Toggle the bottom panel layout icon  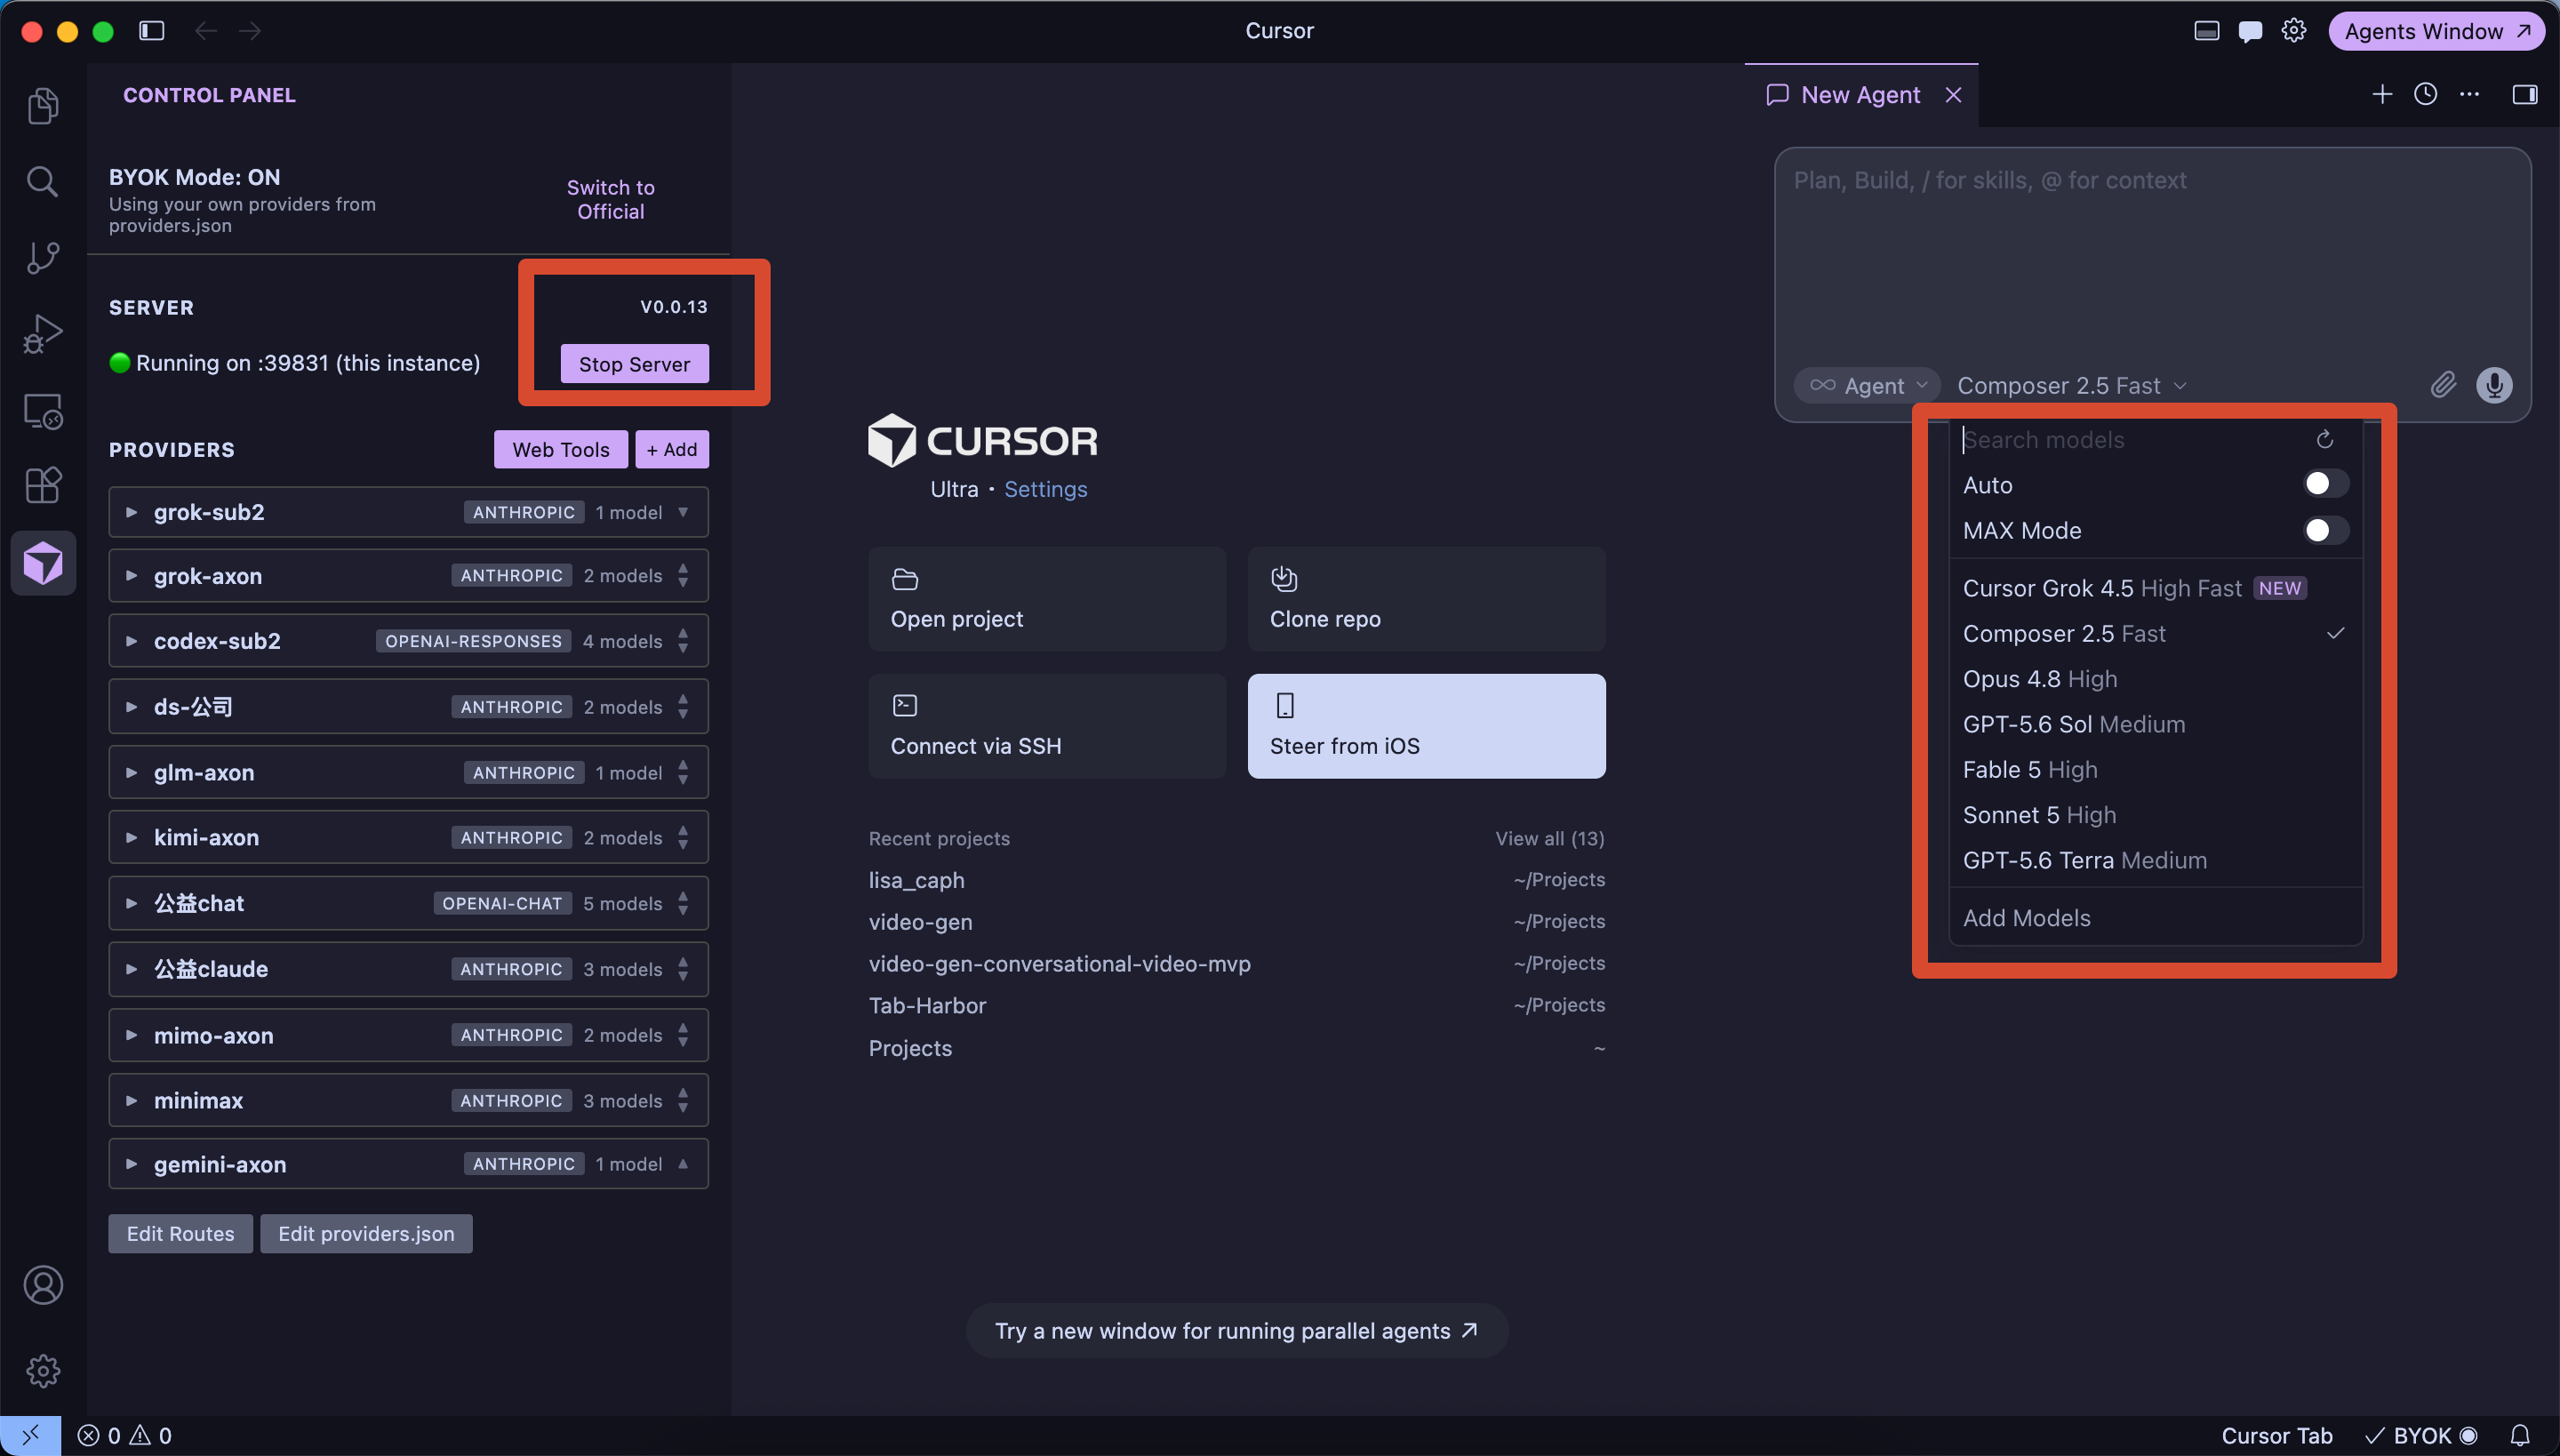pyautogui.click(x=2206, y=31)
